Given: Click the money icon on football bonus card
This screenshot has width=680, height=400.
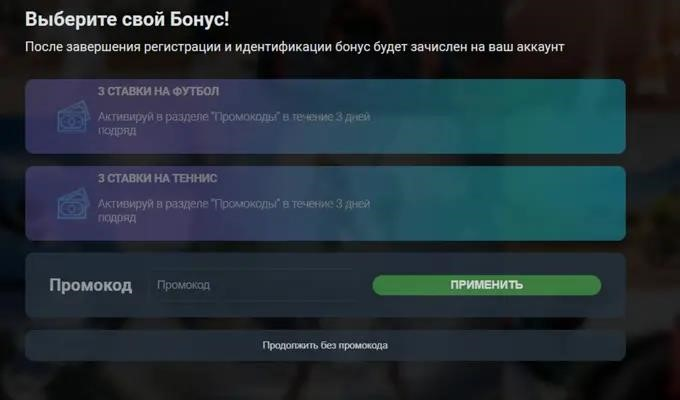Looking at the screenshot, I should point(73,116).
